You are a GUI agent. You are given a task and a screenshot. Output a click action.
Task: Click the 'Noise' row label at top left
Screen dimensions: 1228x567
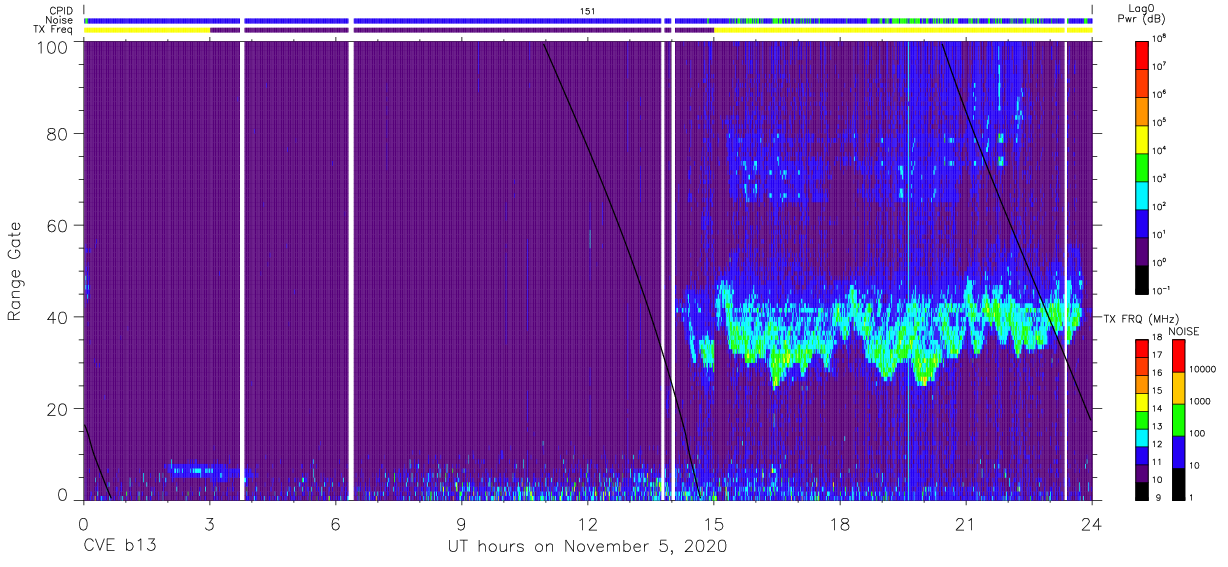point(58,20)
